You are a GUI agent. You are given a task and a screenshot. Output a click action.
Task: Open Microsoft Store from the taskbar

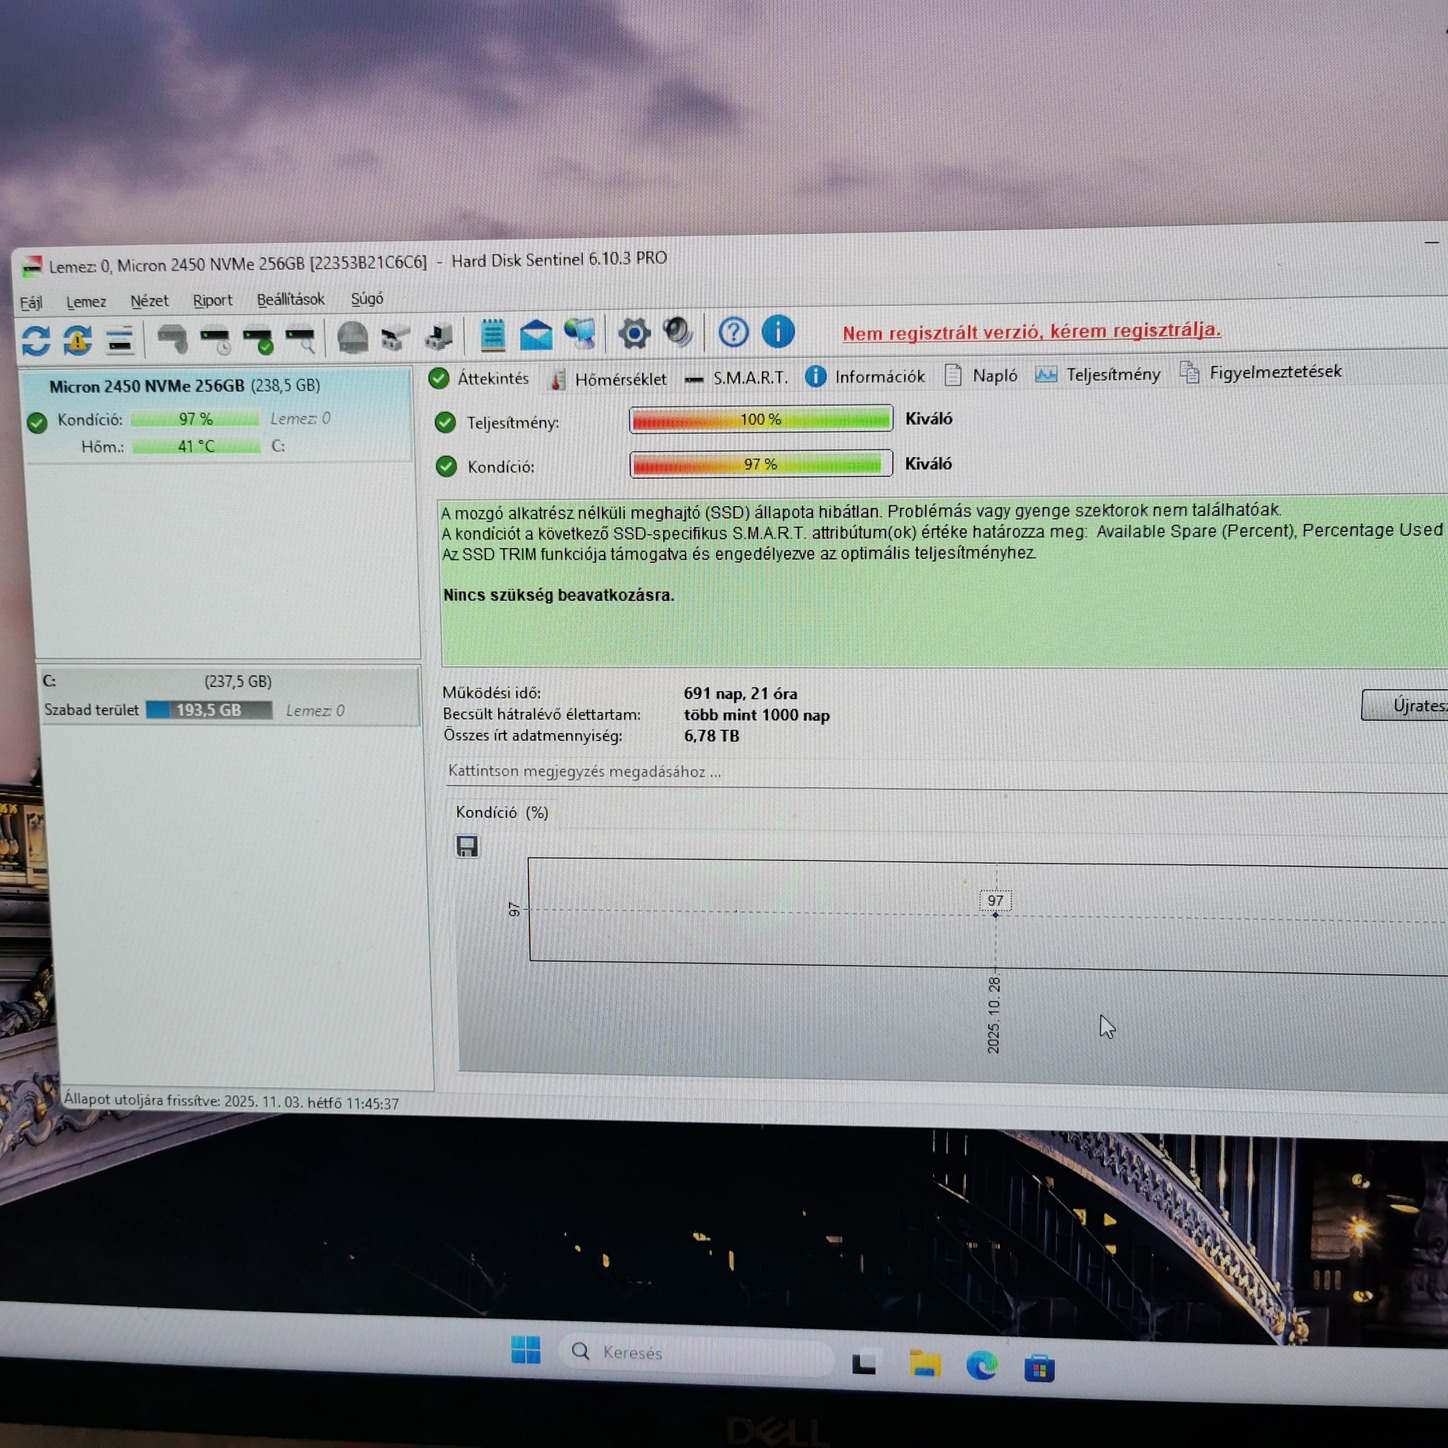coord(1039,1367)
